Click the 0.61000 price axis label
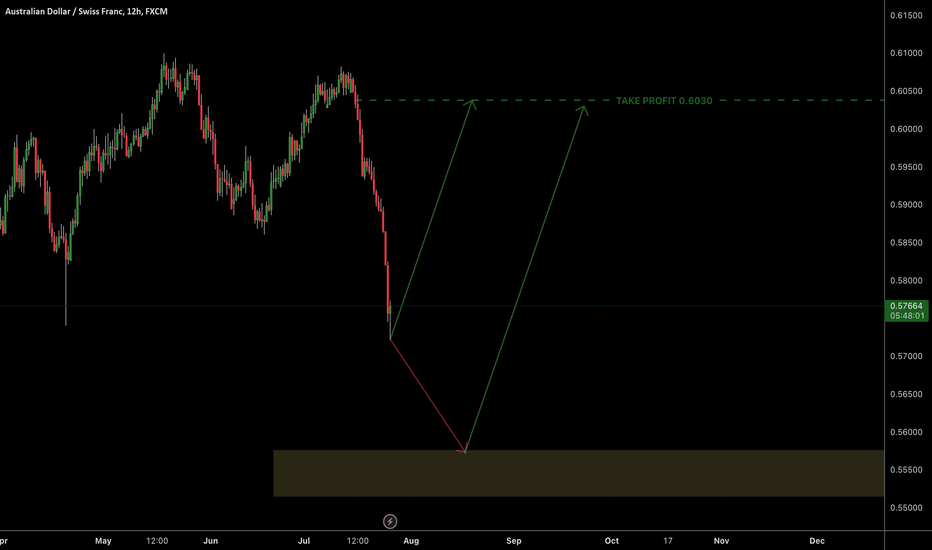 [906, 53]
